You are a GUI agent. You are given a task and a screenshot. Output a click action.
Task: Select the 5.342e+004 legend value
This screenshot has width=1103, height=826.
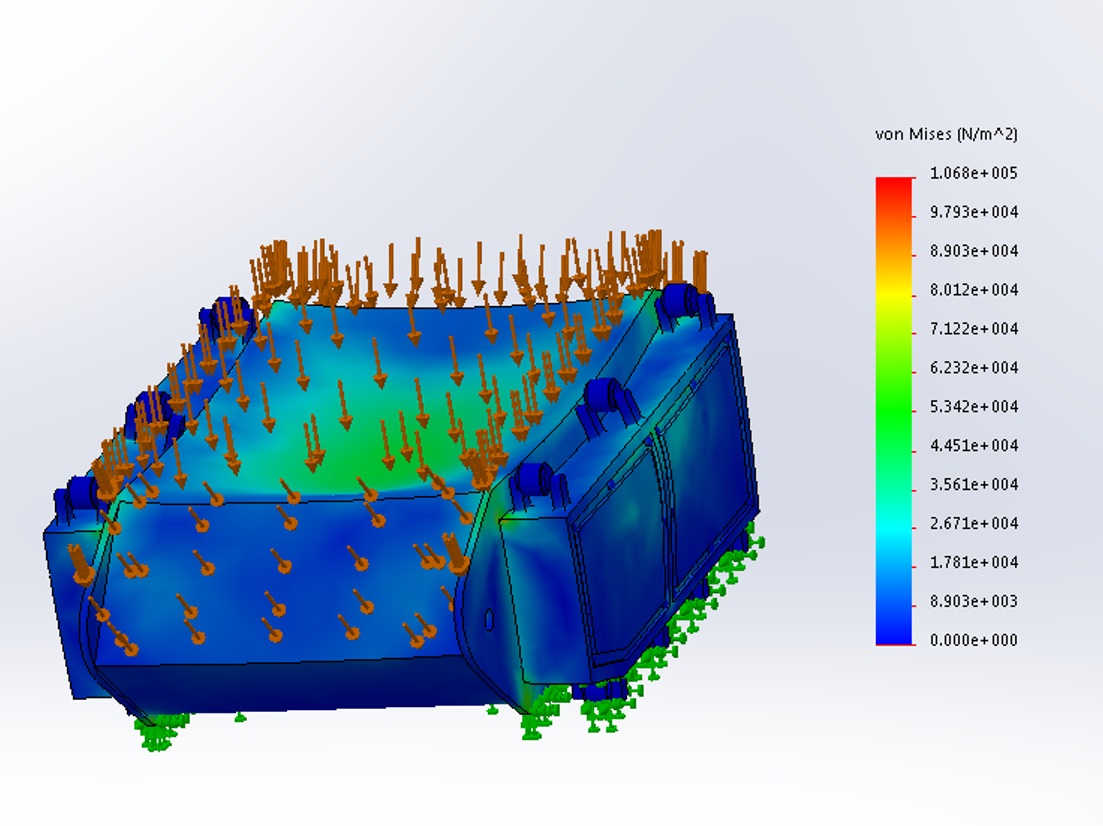(974, 407)
